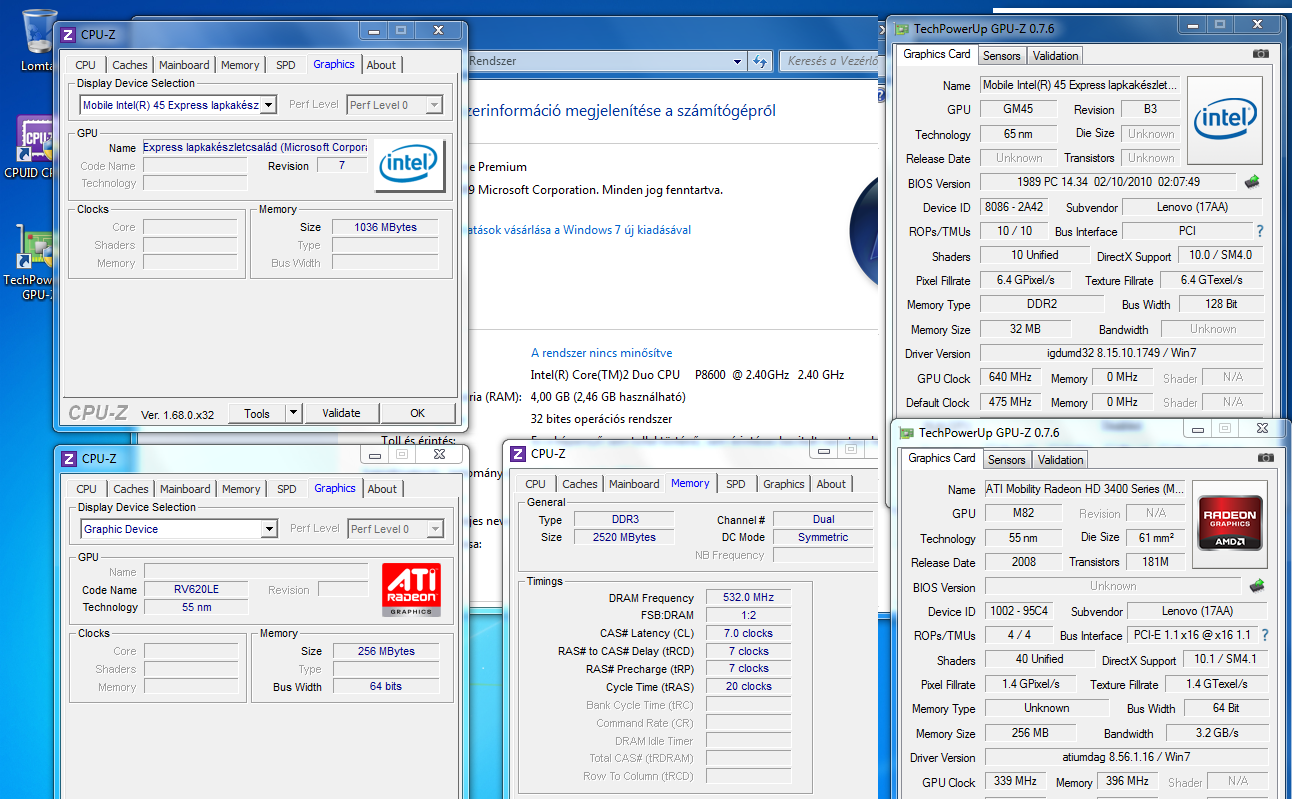Open the About tab in Intel CPU-Z window
Image resolution: width=1292 pixels, height=799 pixels.
[381, 65]
